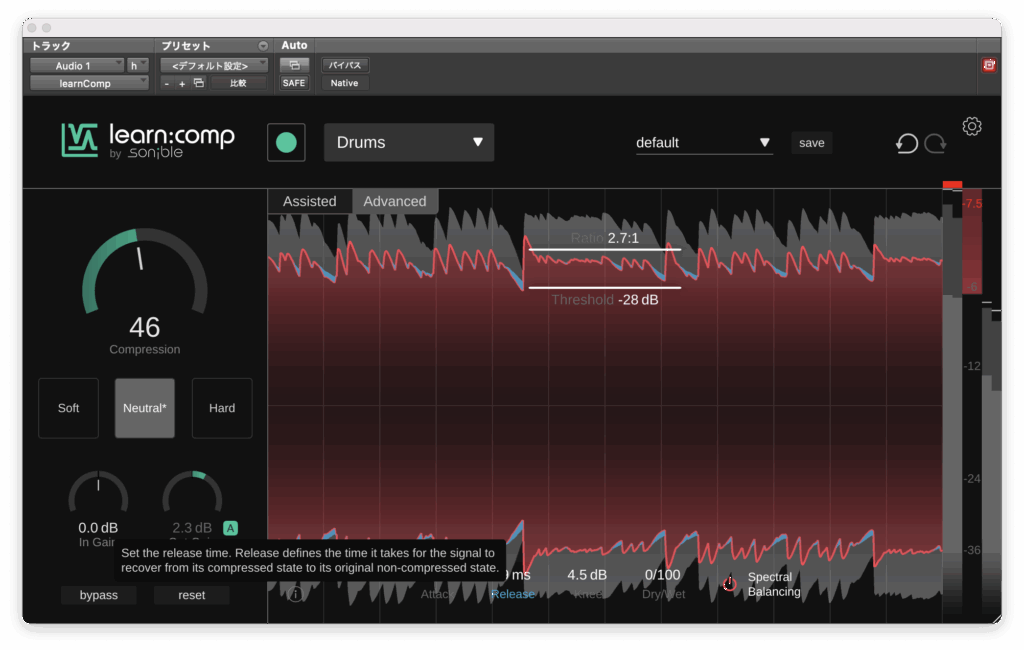
Task: Click the red target icon in header
Action: [989, 65]
